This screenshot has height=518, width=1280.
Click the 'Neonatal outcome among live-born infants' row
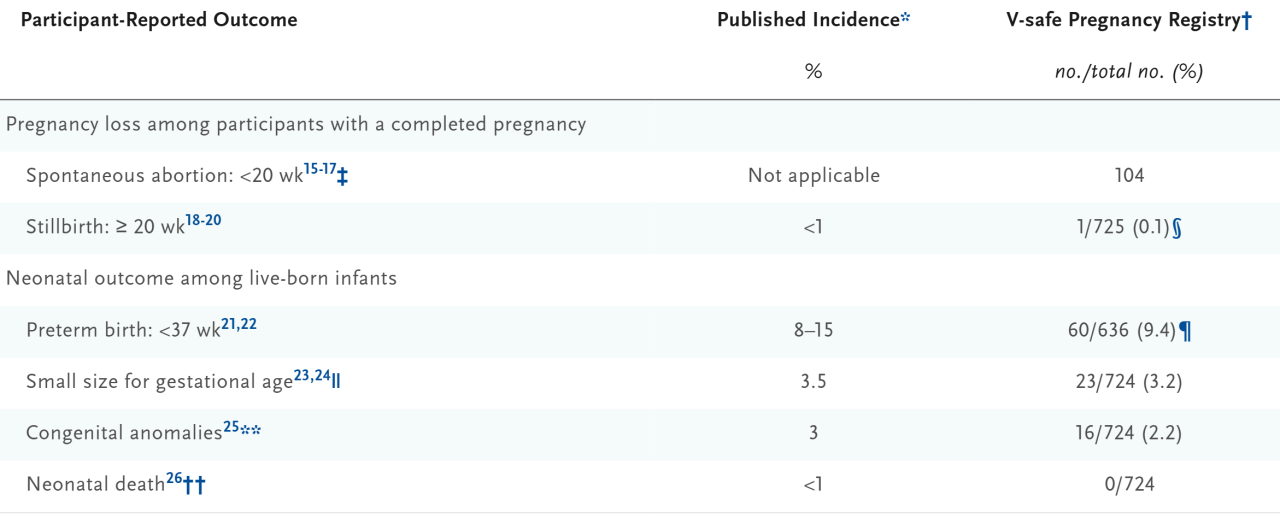202,279
